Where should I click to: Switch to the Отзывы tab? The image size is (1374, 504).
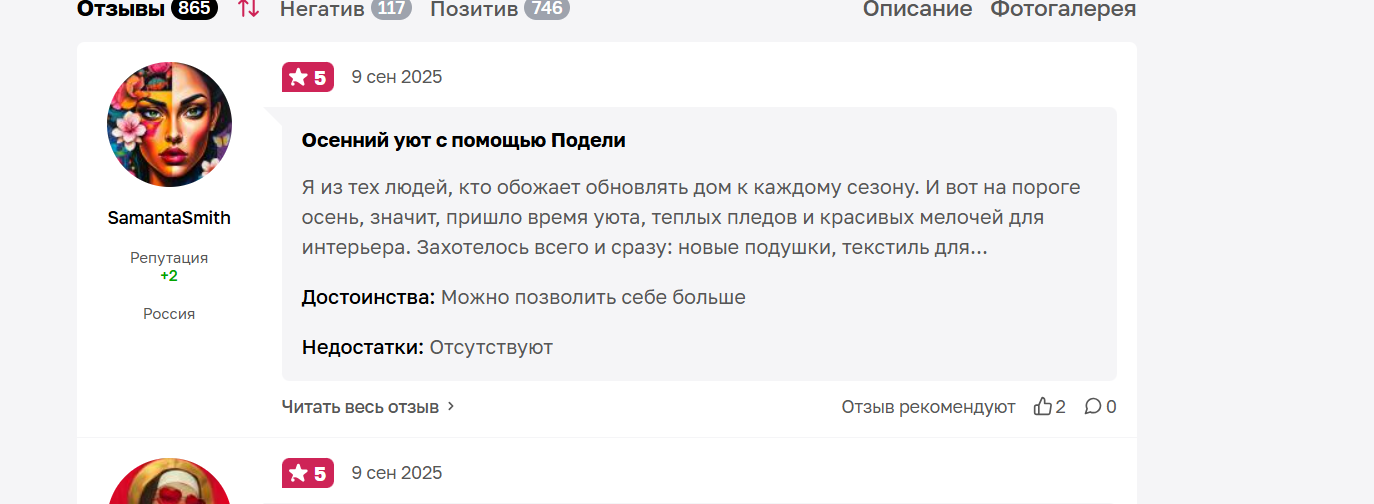tap(121, 9)
